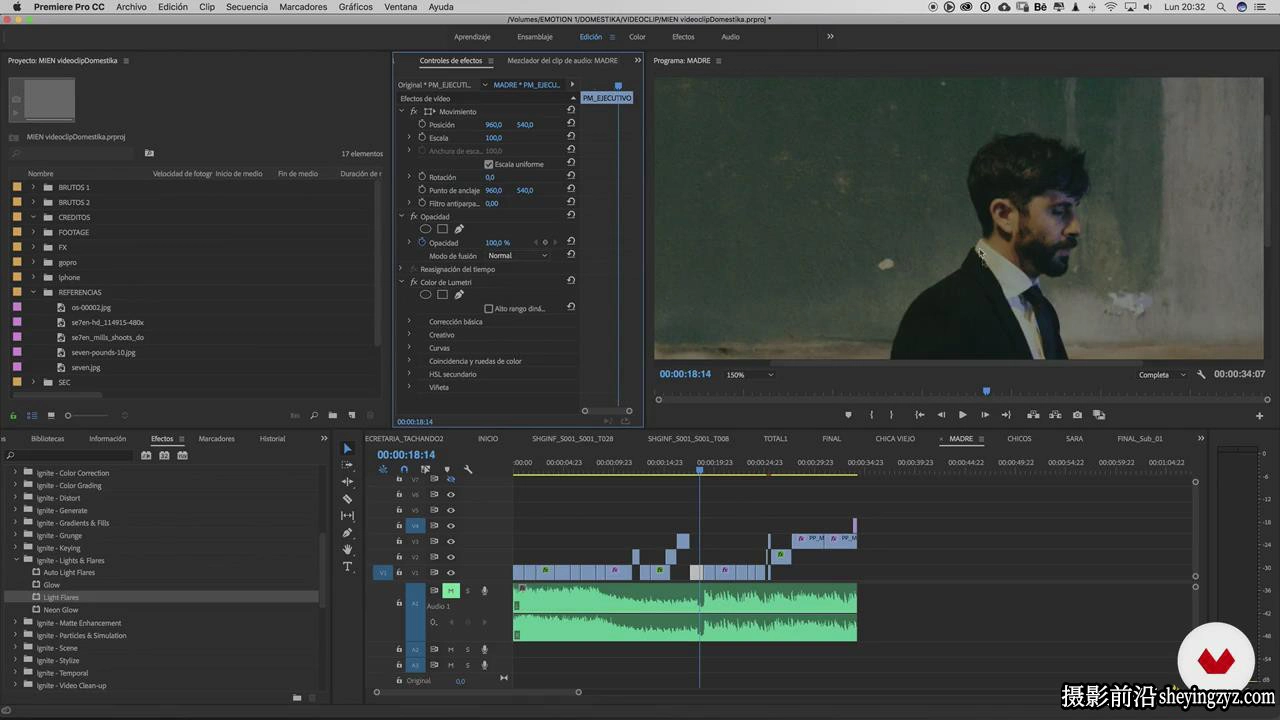
Task: Reset the Posición parameter
Action: tap(571, 125)
